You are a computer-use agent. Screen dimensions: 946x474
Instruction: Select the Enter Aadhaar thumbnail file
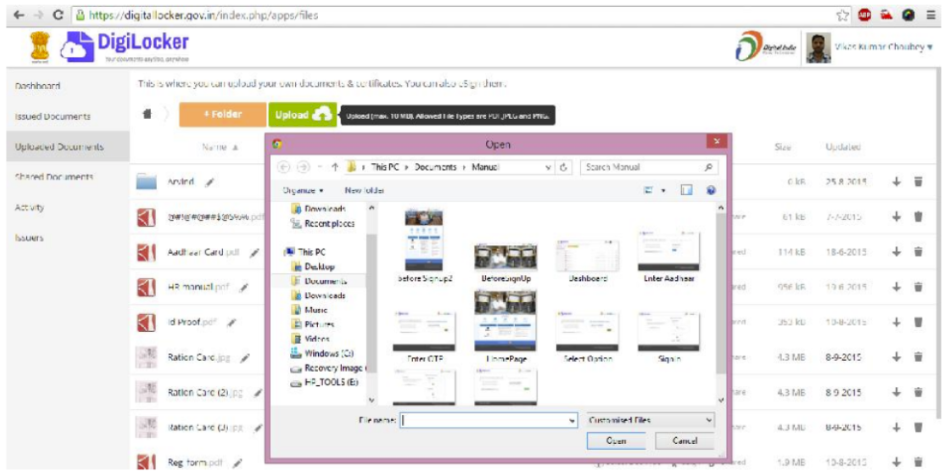coord(668,256)
